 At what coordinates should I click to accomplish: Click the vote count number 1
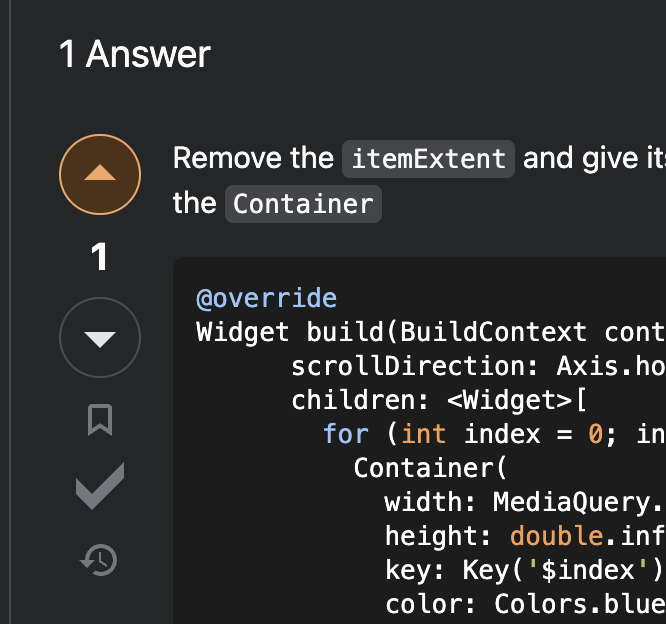pos(100,258)
